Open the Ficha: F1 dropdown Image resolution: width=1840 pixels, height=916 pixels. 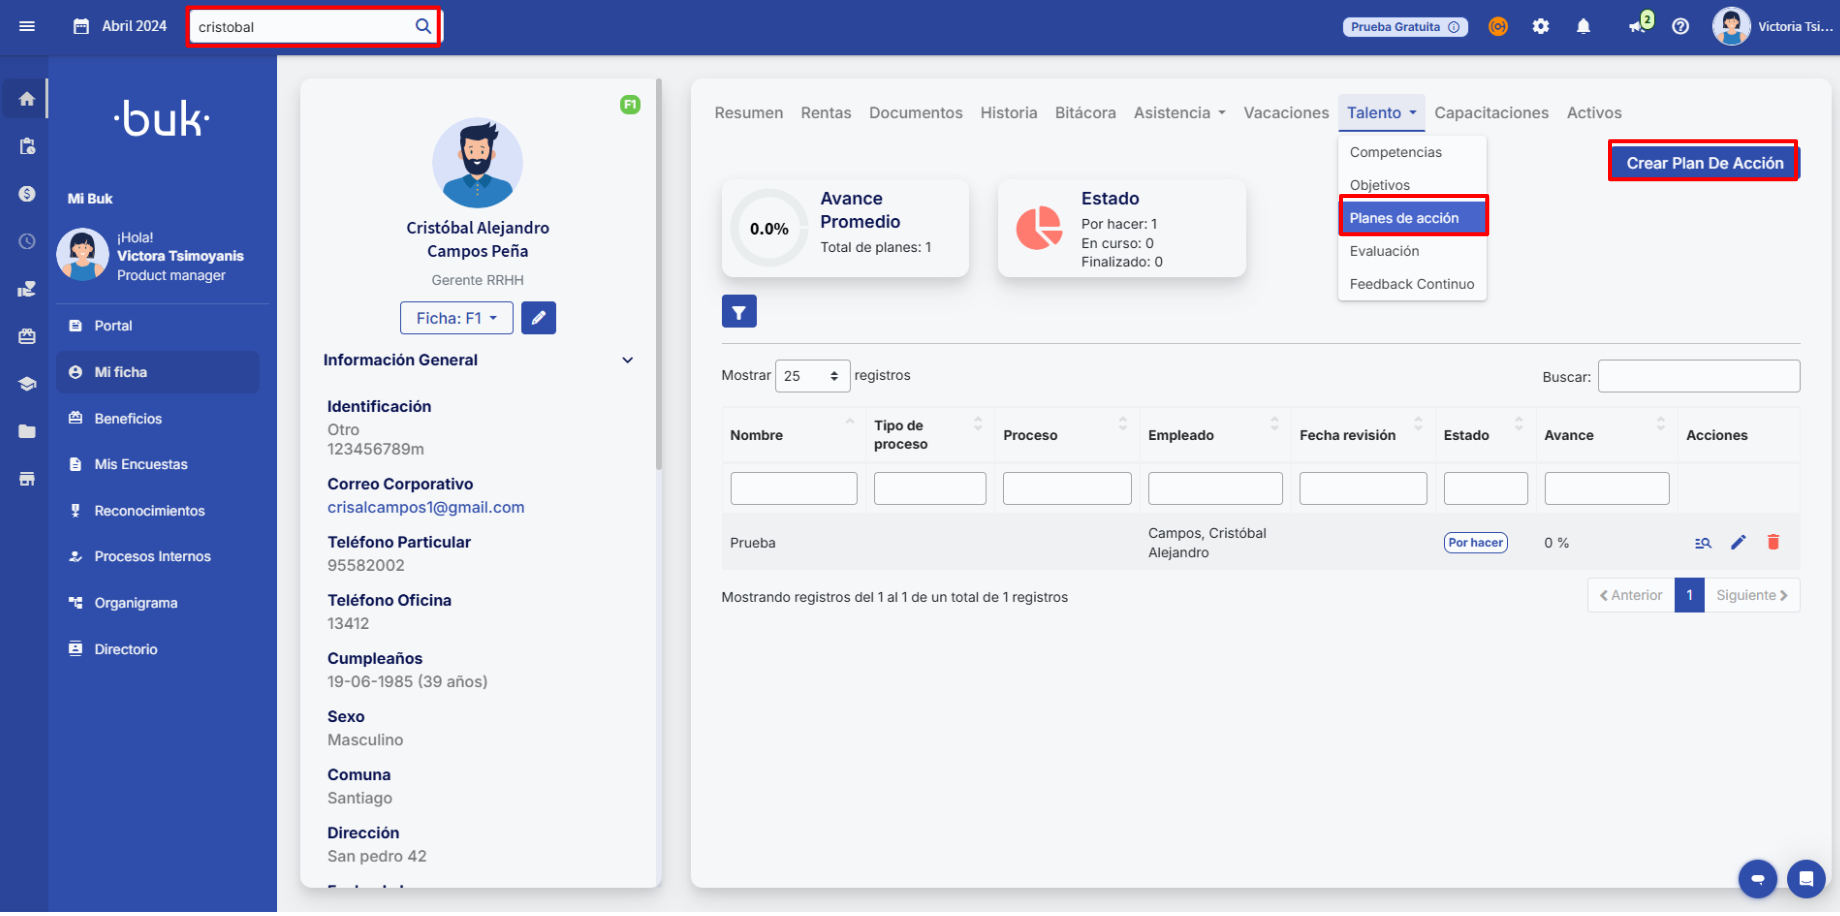click(x=456, y=318)
